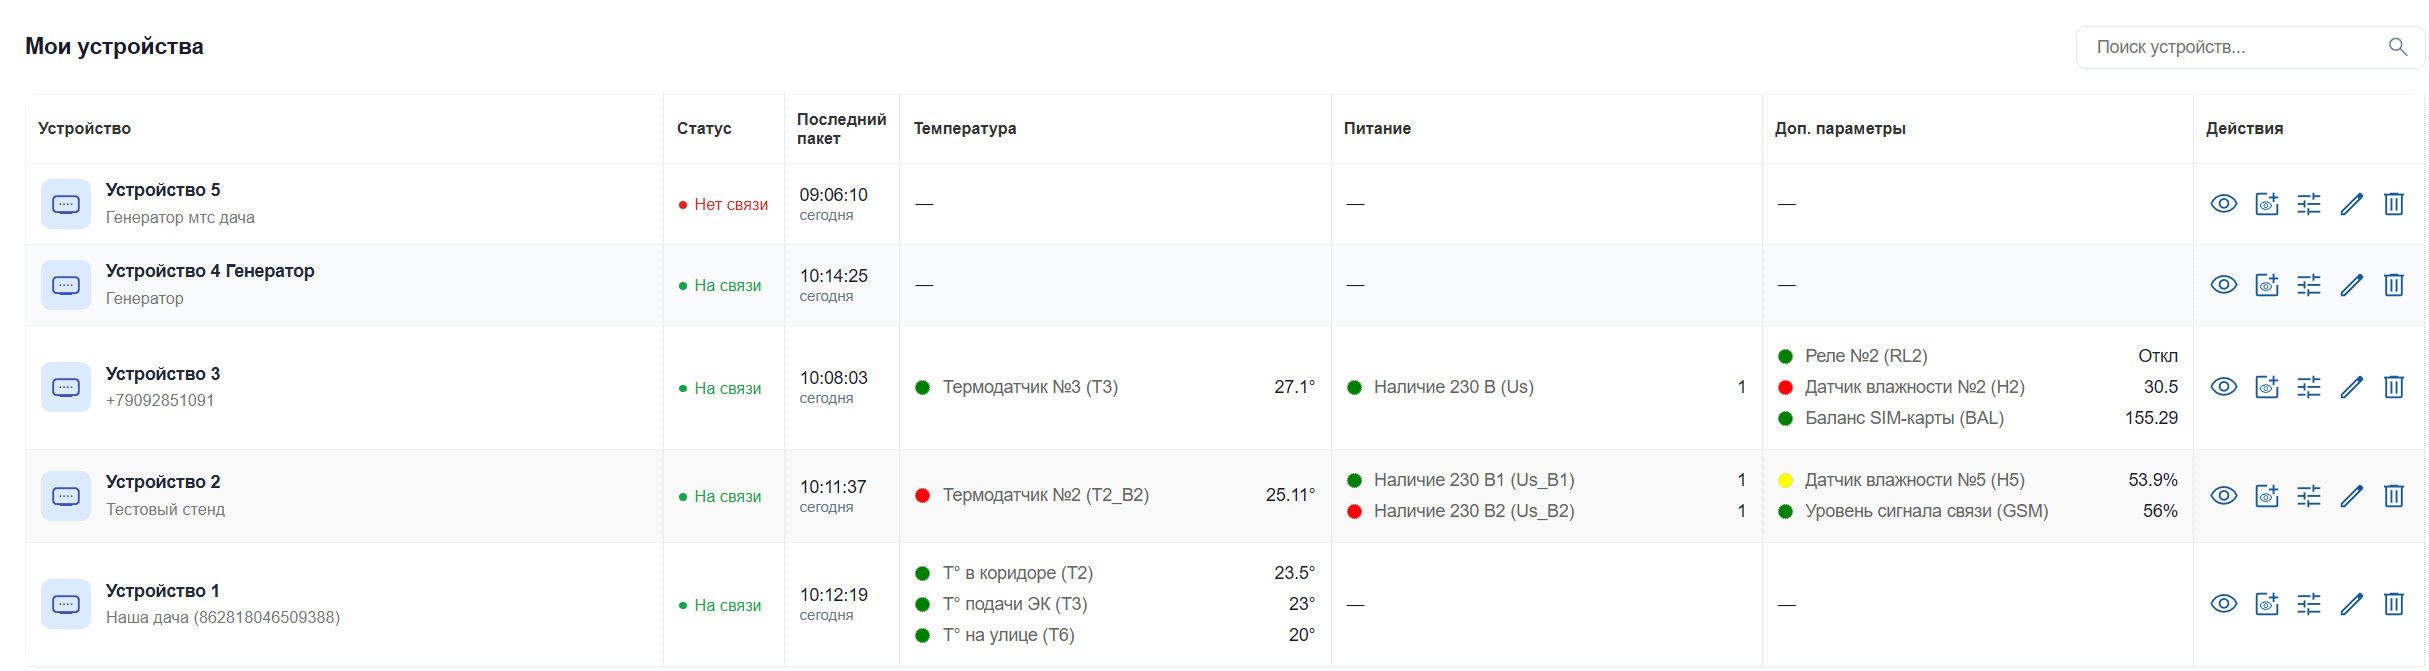
Task: Click the 'Генератор мтс дача' subtitle
Action: 180,218
